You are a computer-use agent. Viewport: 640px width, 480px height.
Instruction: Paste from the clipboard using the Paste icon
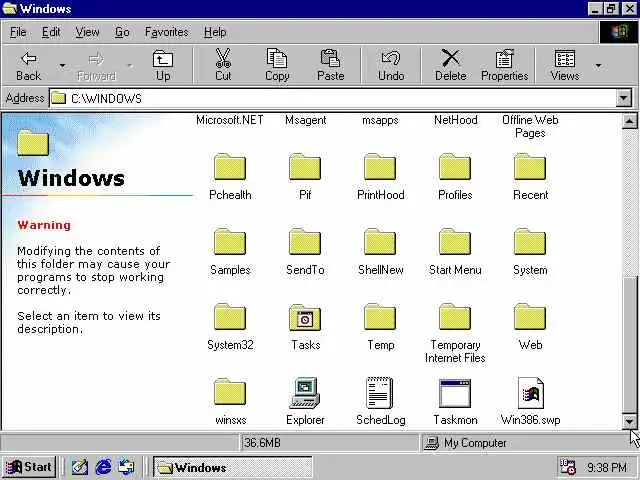(331, 65)
